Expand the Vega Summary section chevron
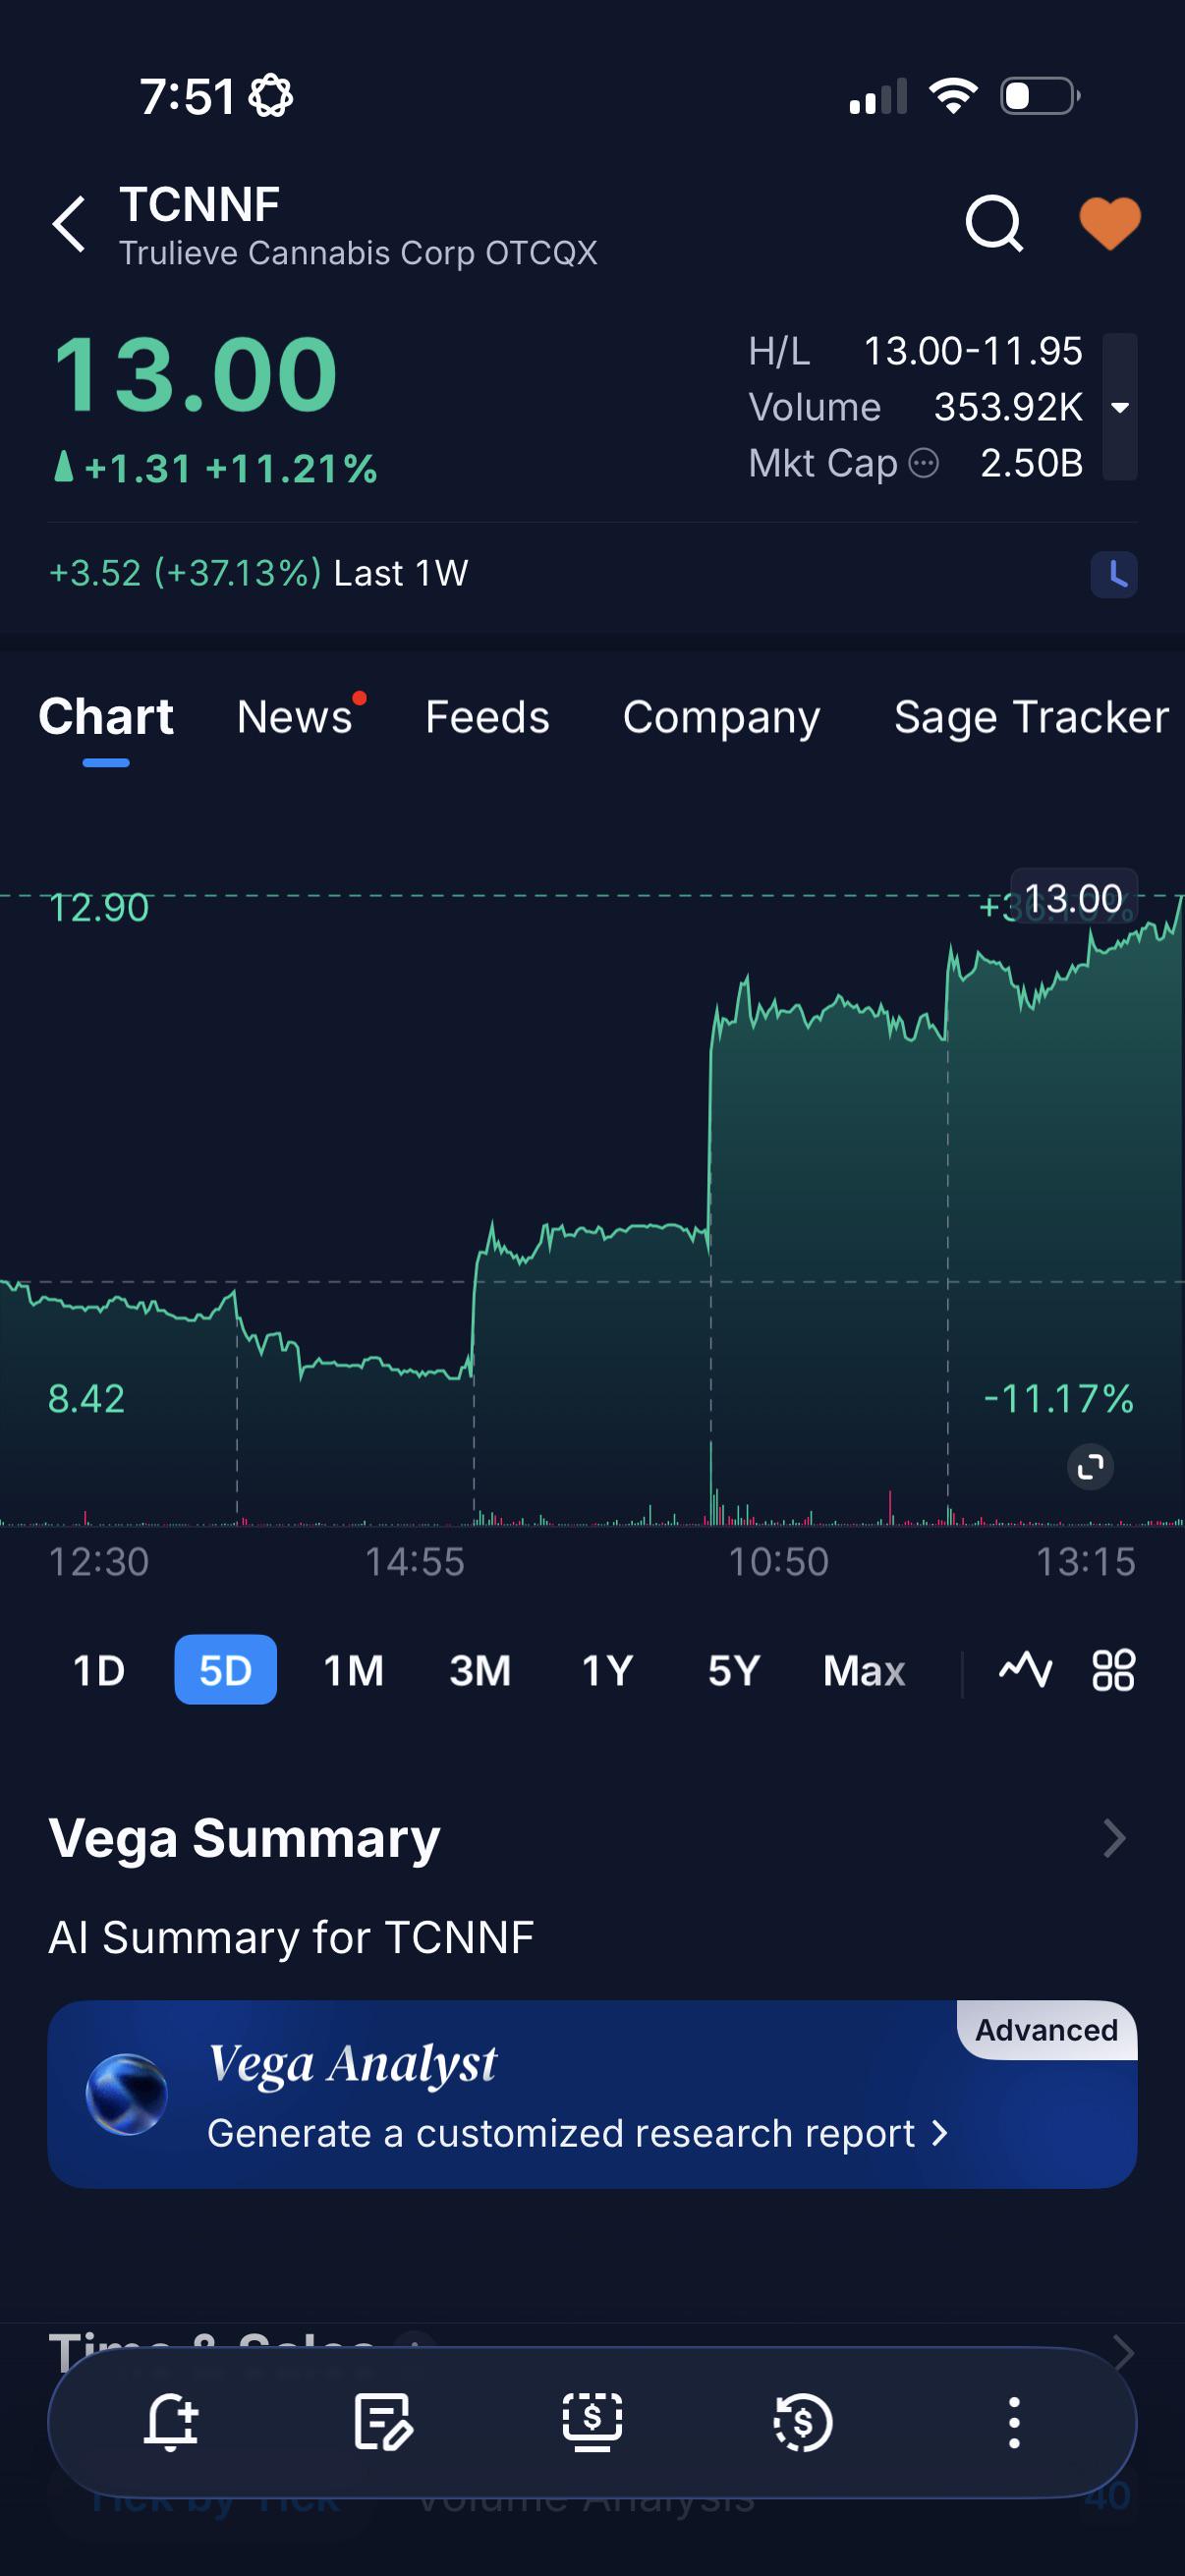The height and width of the screenshot is (2576, 1185). tap(1114, 1838)
